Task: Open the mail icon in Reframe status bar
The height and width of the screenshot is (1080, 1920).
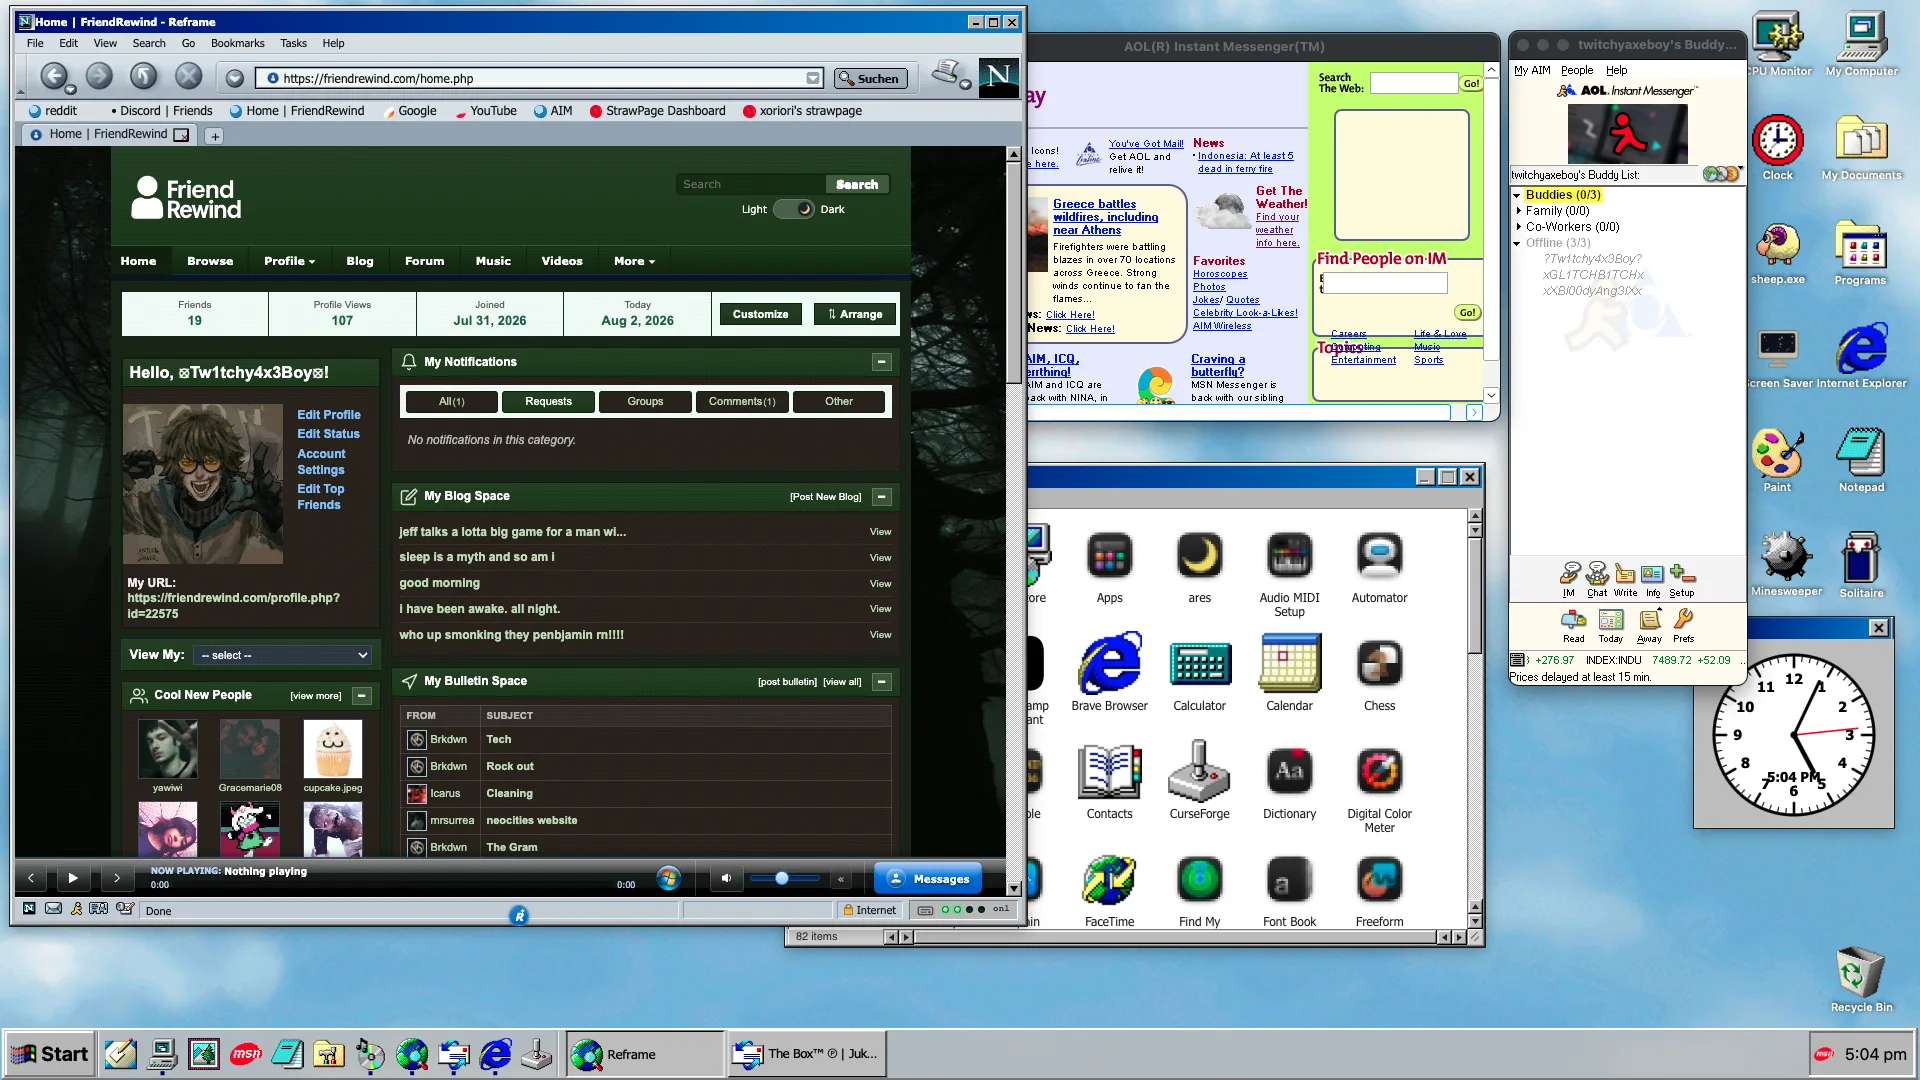Action: click(53, 909)
